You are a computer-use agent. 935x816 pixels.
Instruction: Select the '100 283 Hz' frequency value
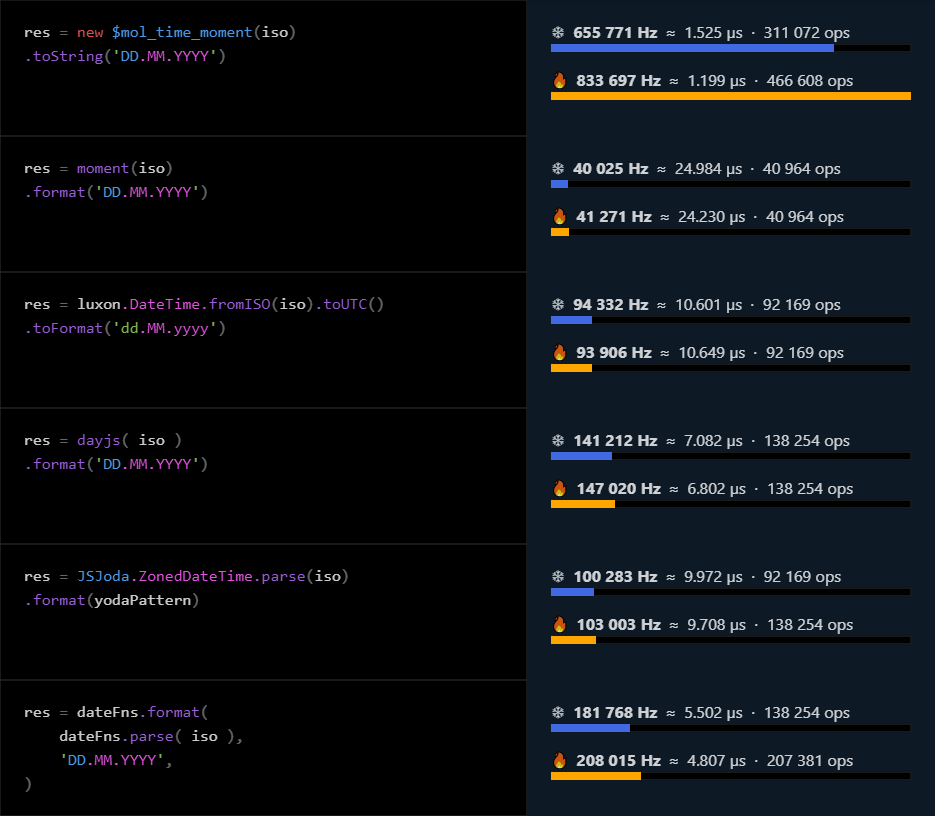coord(615,577)
